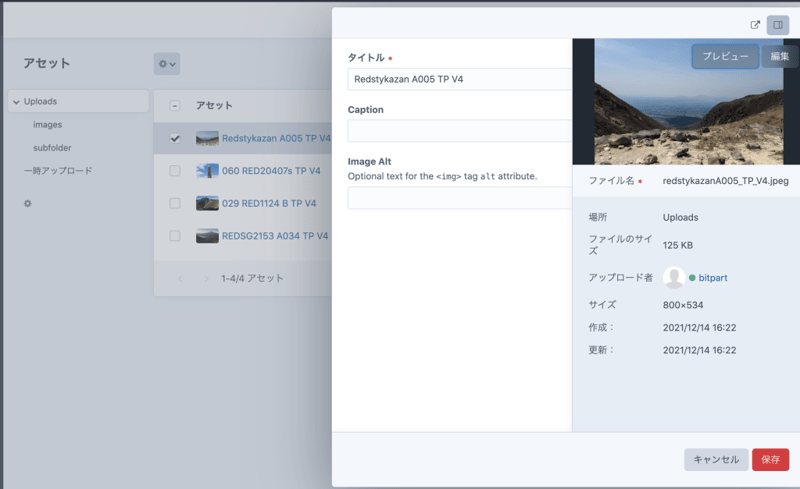Click the gear icon below 一時アップロード
Image resolution: width=800 pixels, height=489 pixels.
pos(28,204)
